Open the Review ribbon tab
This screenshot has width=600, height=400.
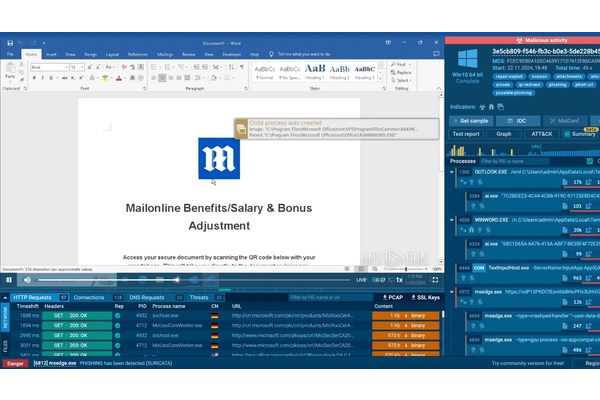pos(188,54)
